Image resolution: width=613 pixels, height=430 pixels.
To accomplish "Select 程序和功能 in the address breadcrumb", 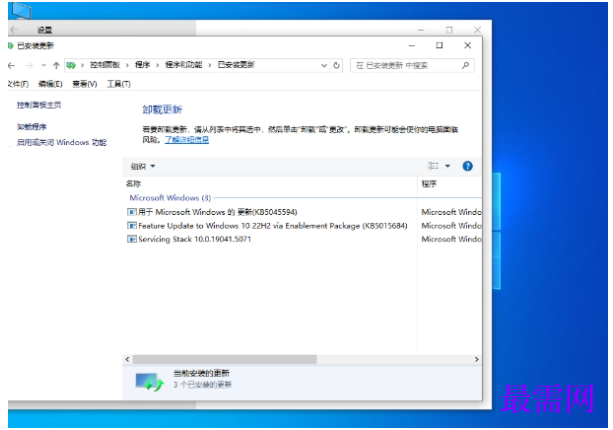I will (184, 65).
